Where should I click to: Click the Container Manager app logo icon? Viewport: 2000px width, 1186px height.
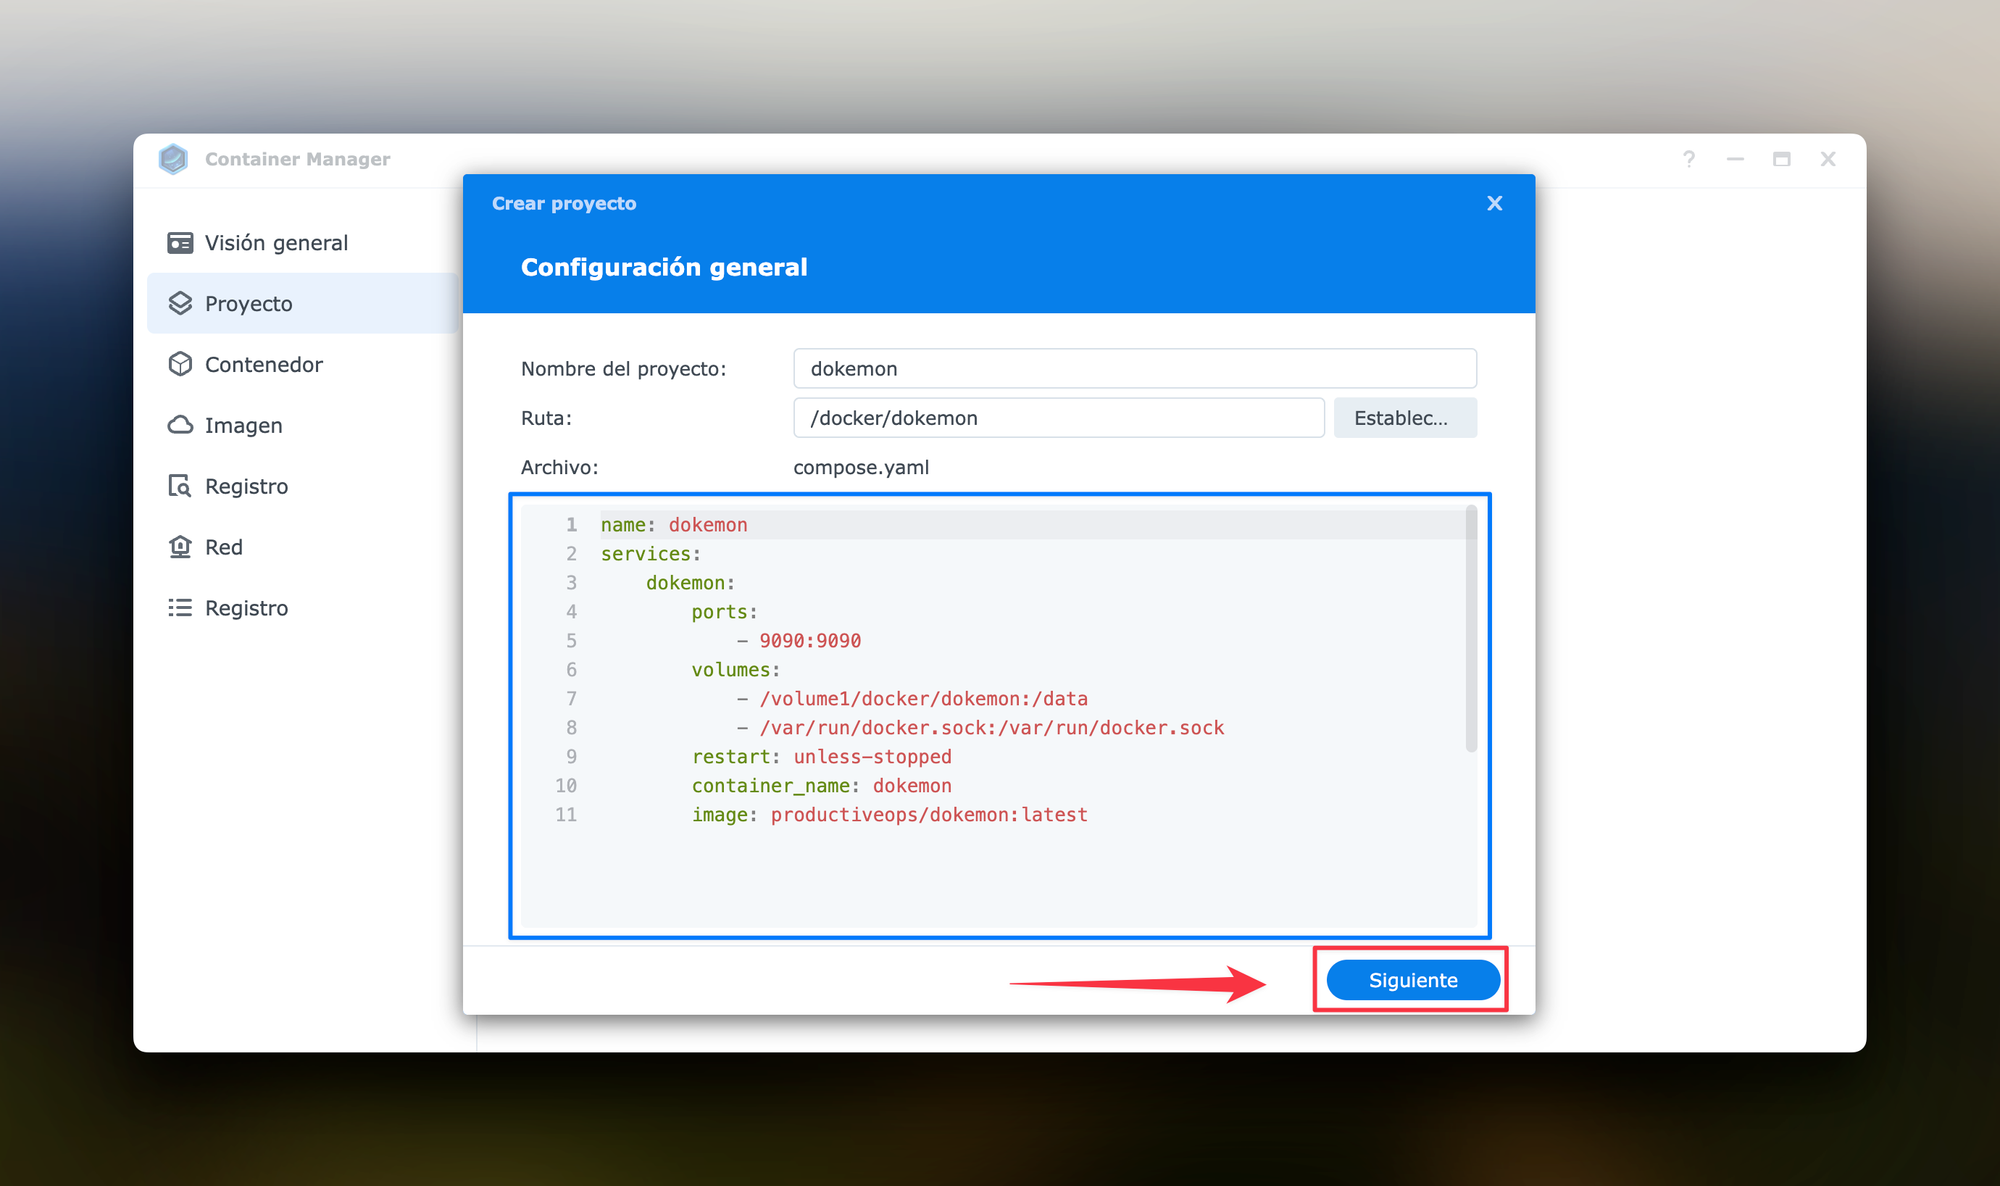(173, 159)
